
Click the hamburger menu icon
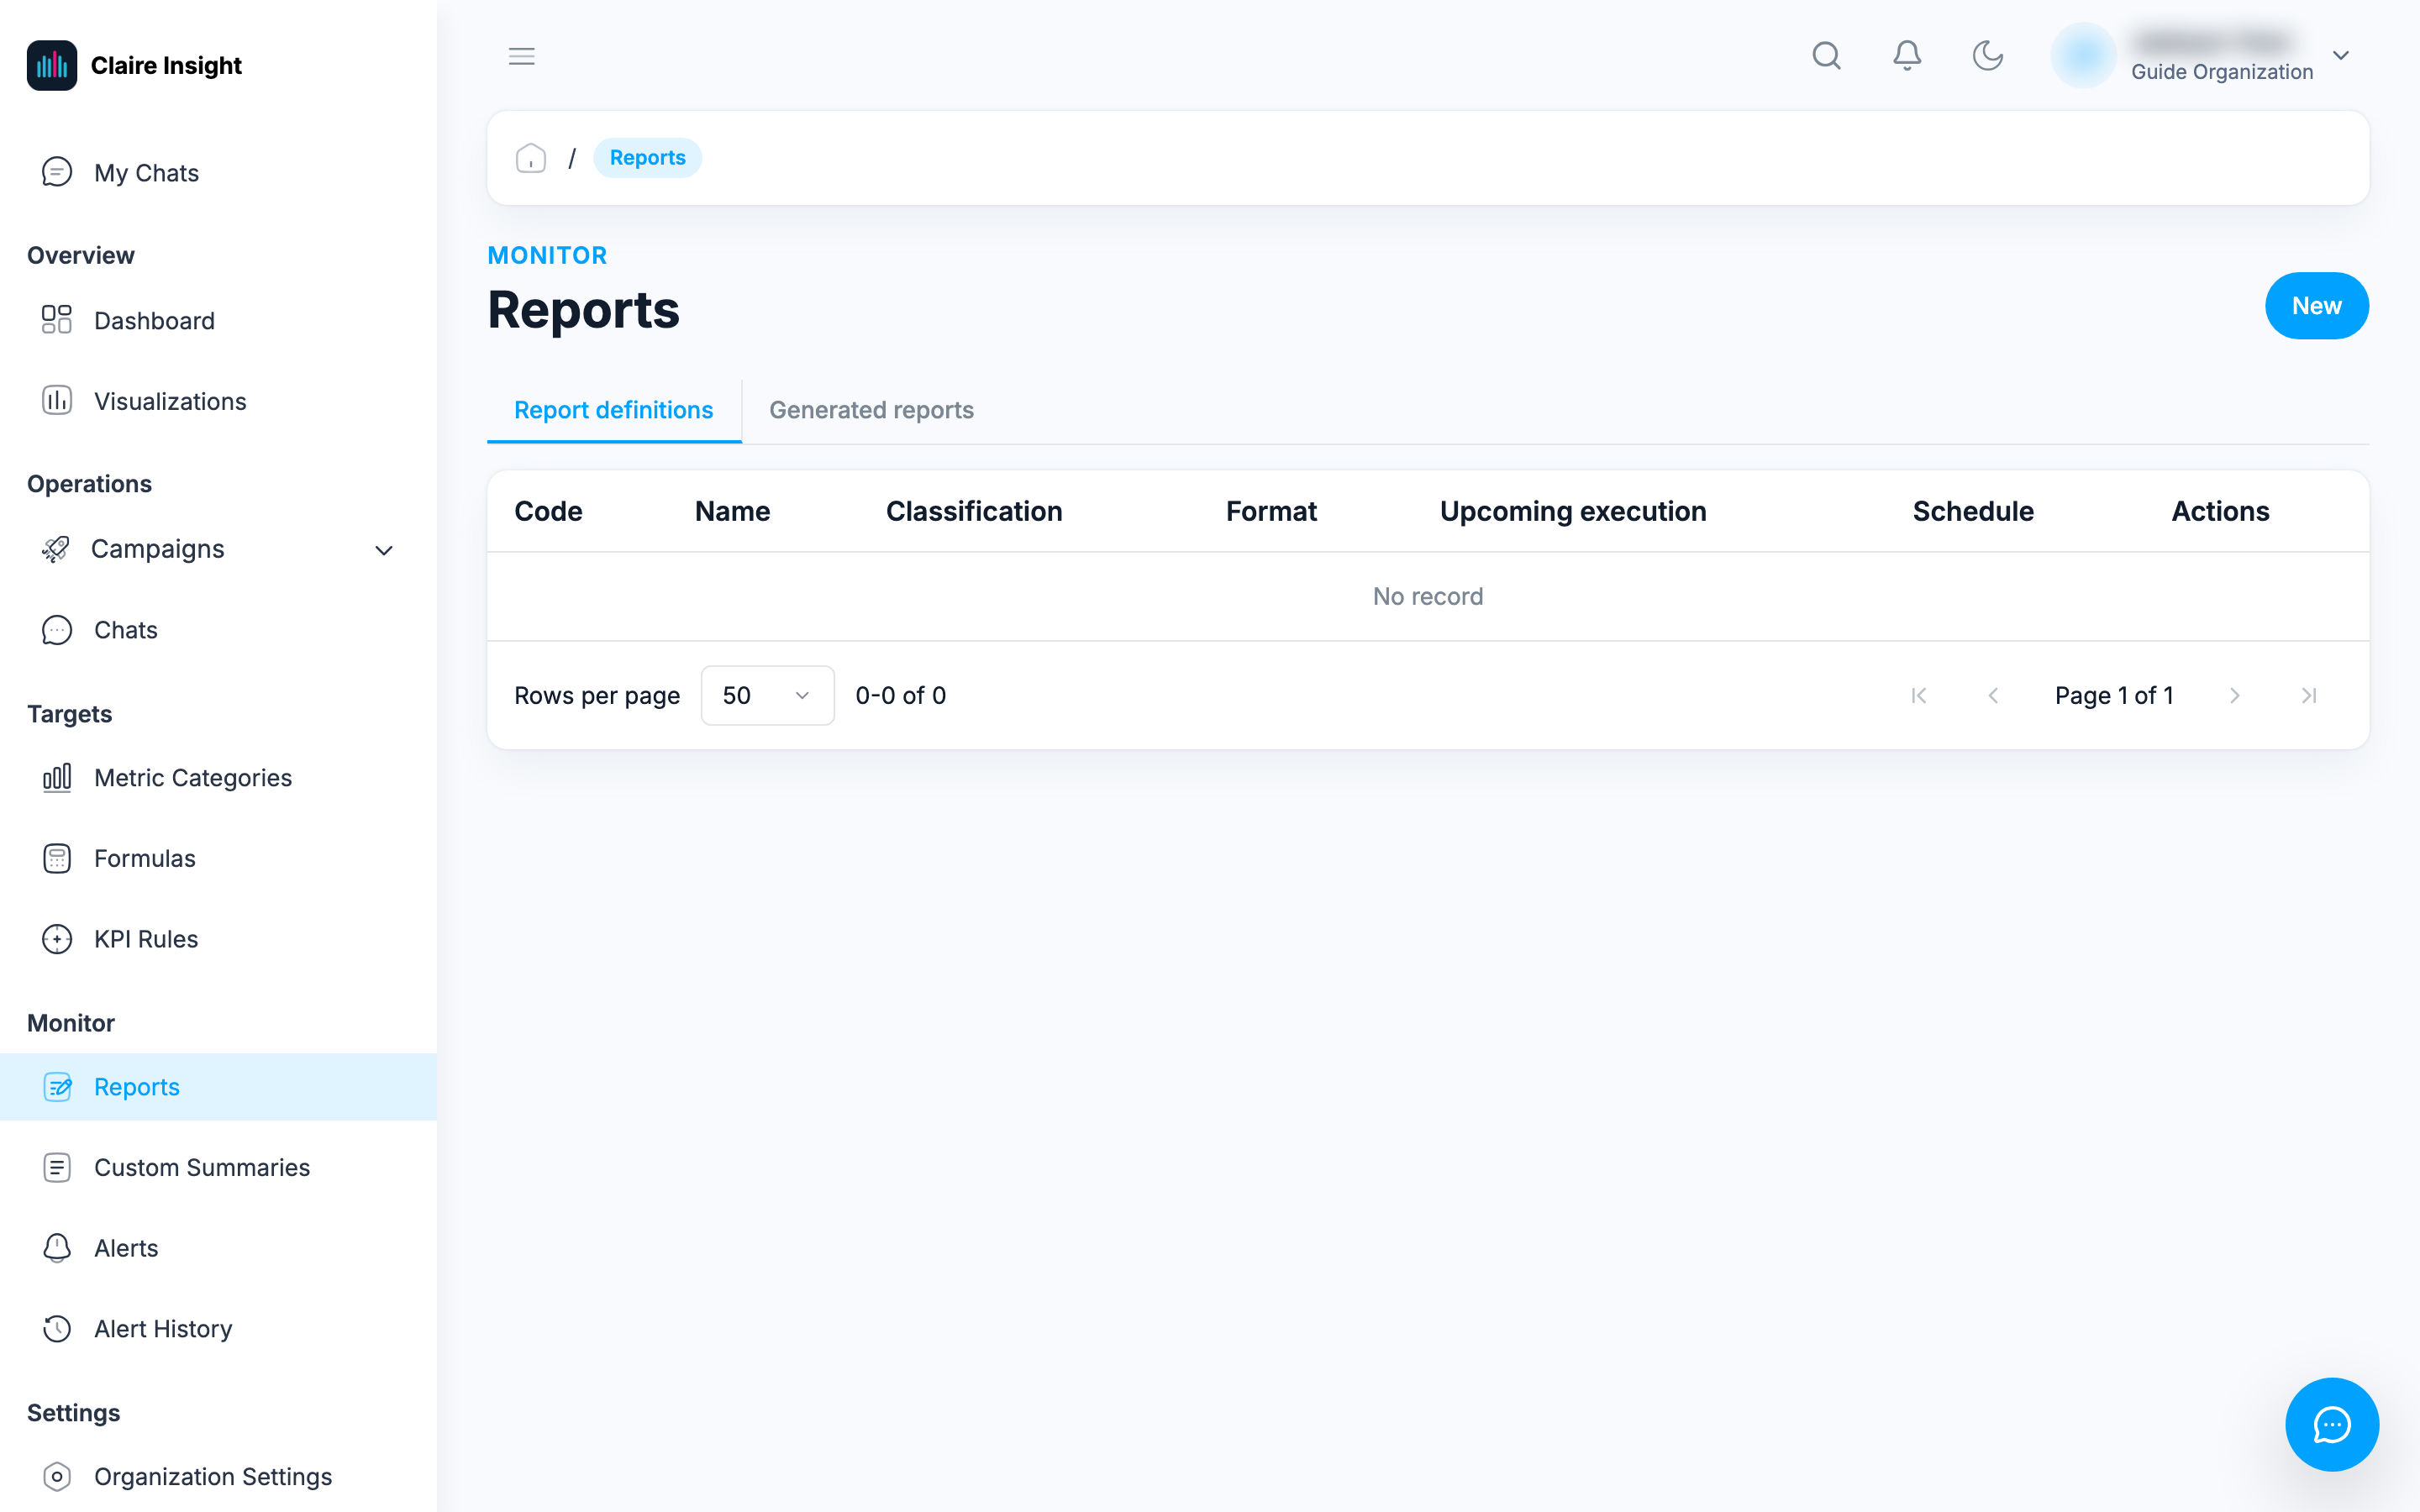point(521,56)
